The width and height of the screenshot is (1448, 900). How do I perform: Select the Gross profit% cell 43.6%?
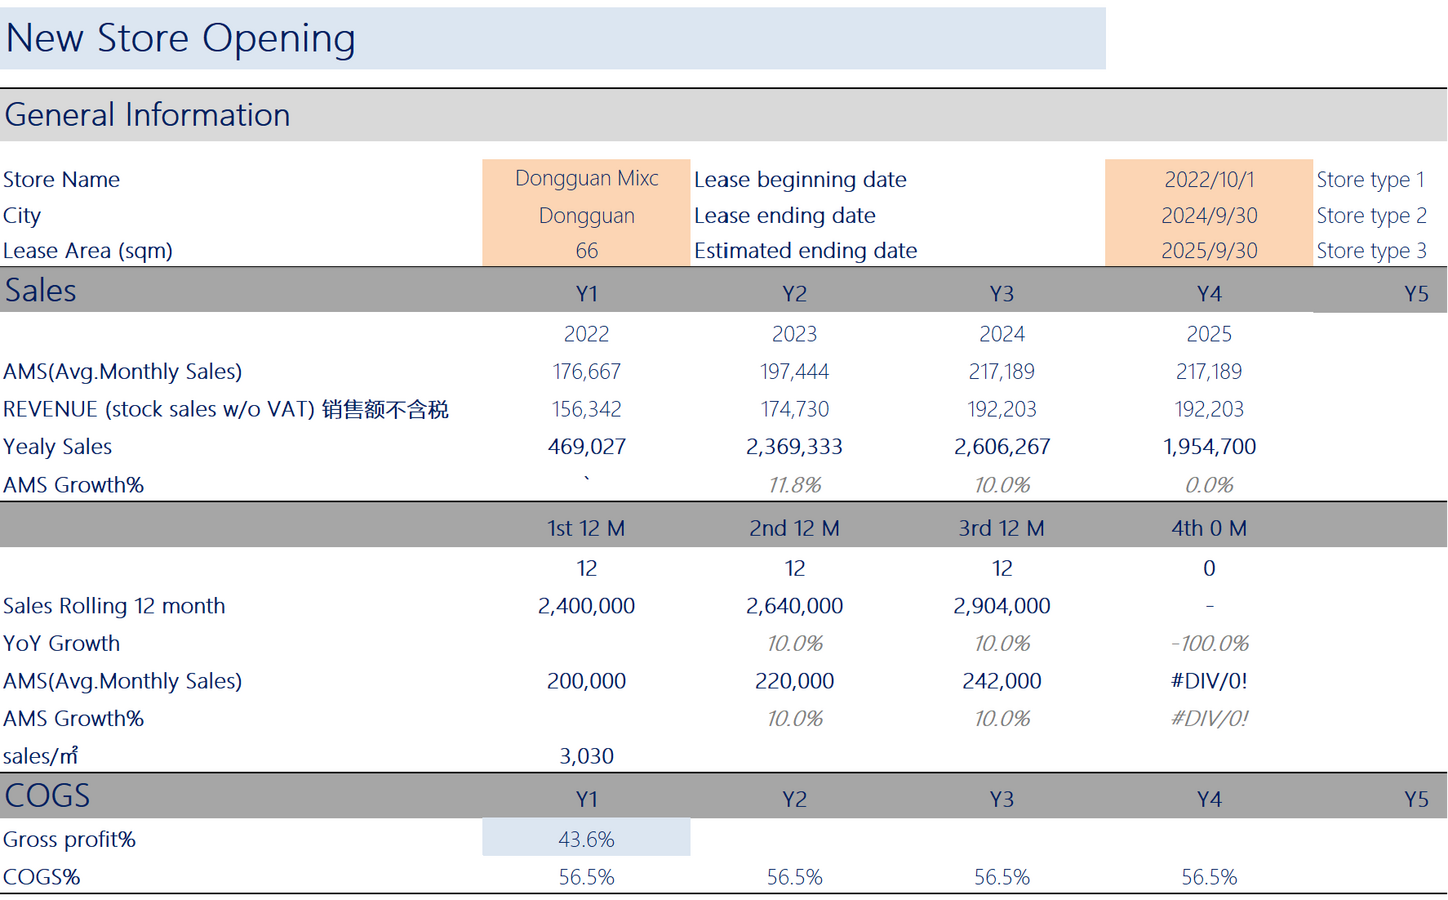[586, 839]
